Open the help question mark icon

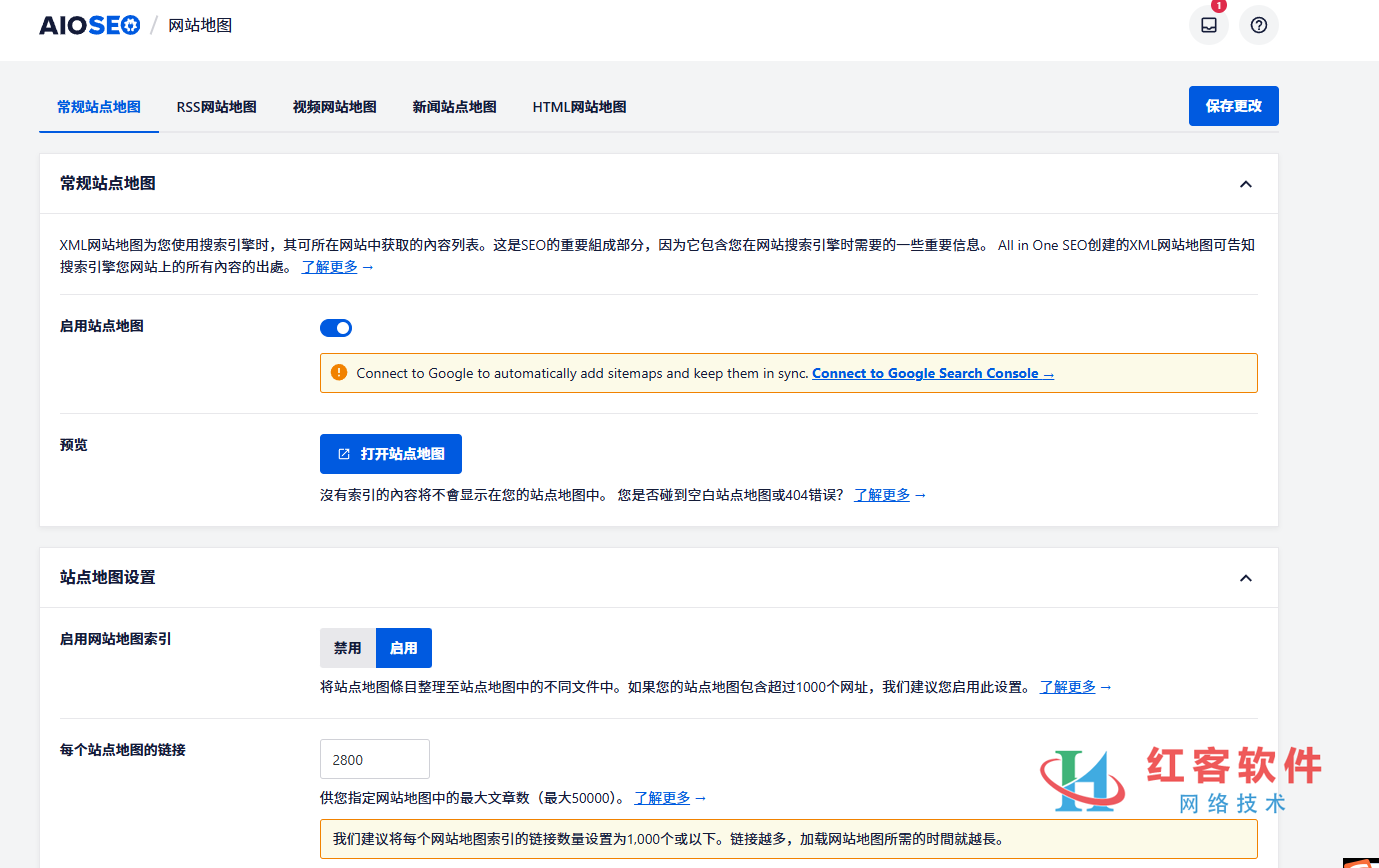tap(1258, 25)
